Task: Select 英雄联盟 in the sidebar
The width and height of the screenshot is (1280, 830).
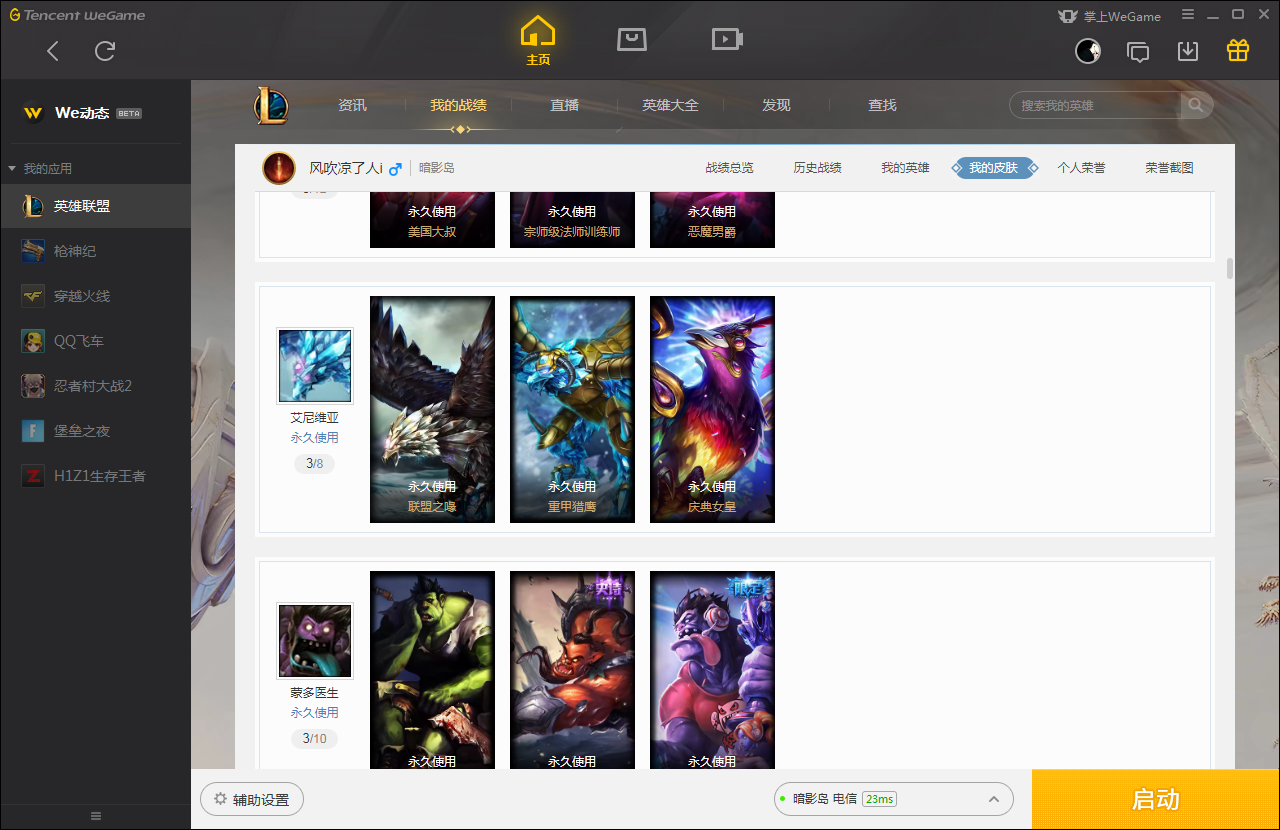Action: (95, 206)
